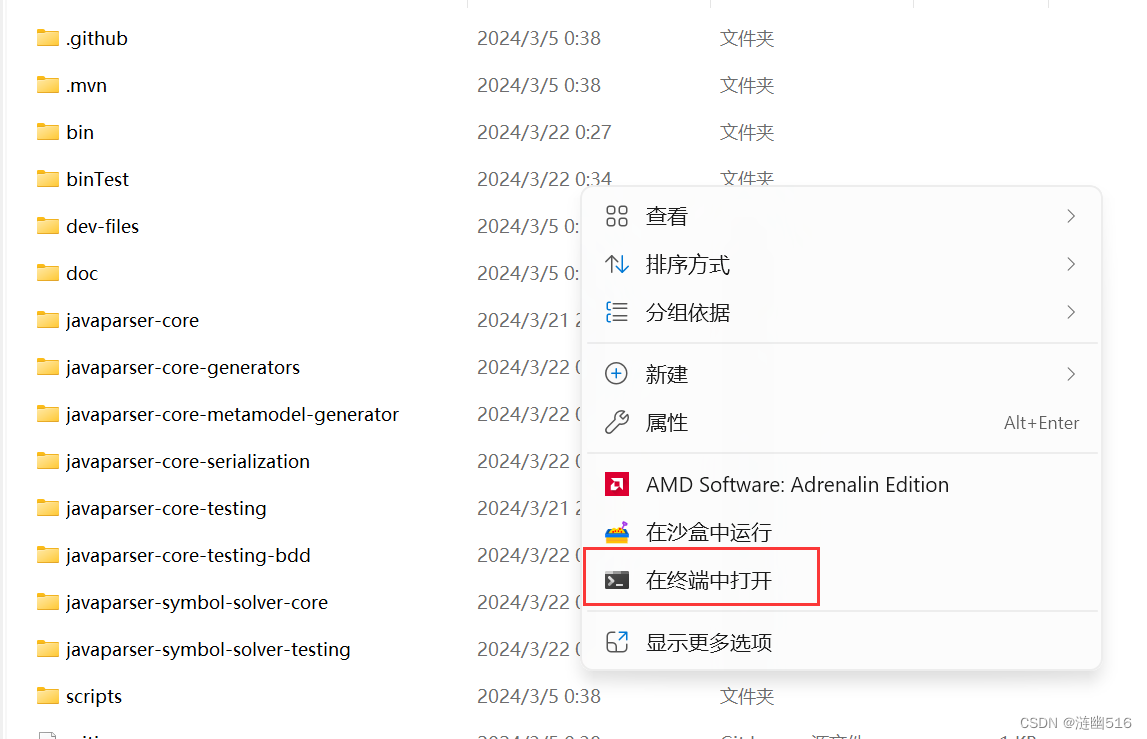Viewport: 1147px width, 739px height.
Task: Click the 新建 plus icon
Action: click(617, 373)
